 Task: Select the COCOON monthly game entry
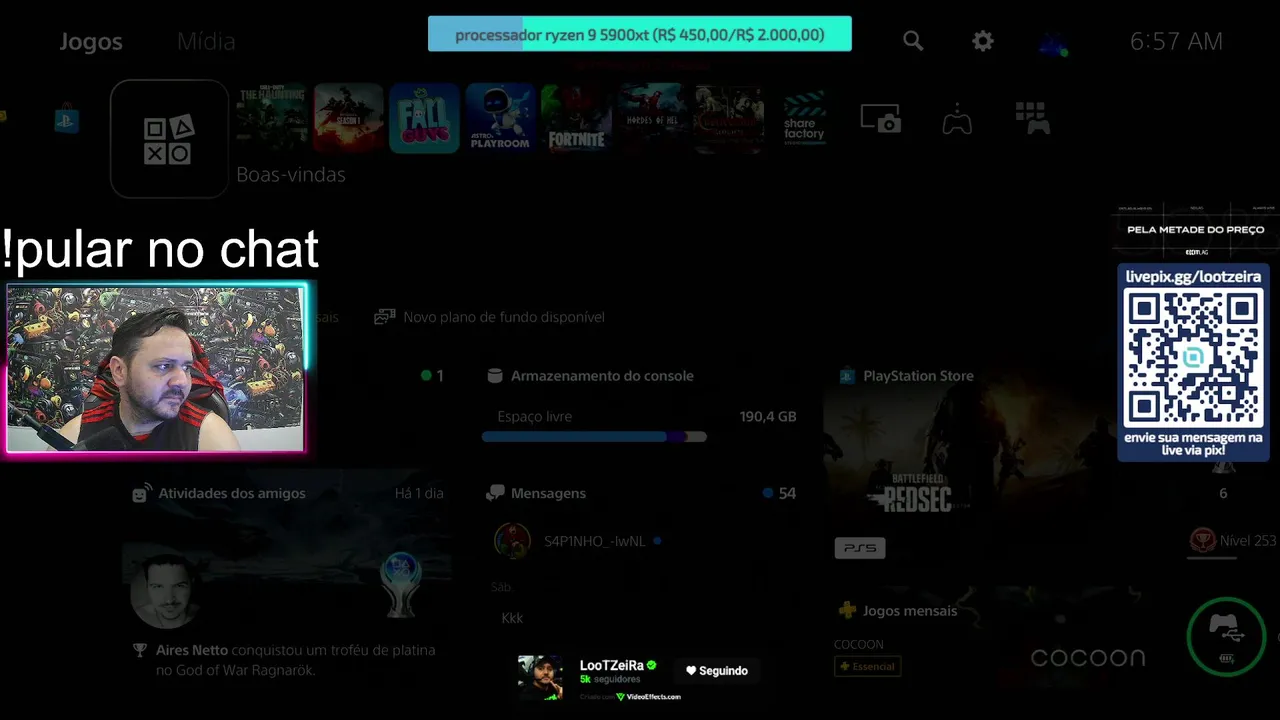[x=859, y=645]
